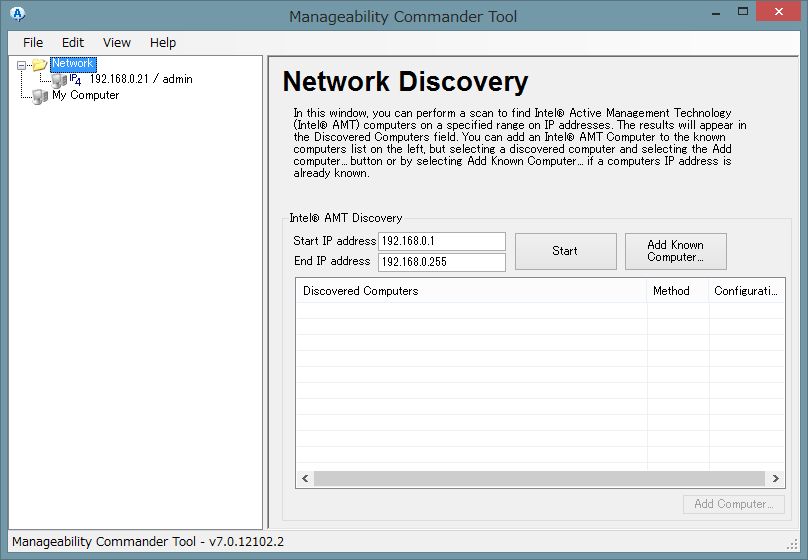
Task: Click the Configuration column header
Action: (x=747, y=291)
